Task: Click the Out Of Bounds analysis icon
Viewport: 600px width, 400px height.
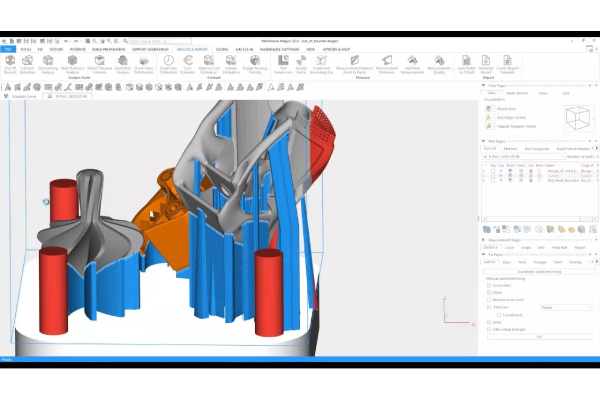Action: click(10, 63)
